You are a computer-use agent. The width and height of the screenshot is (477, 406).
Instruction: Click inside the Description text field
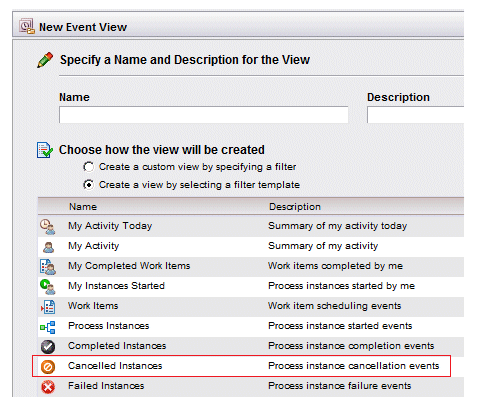point(415,115)
